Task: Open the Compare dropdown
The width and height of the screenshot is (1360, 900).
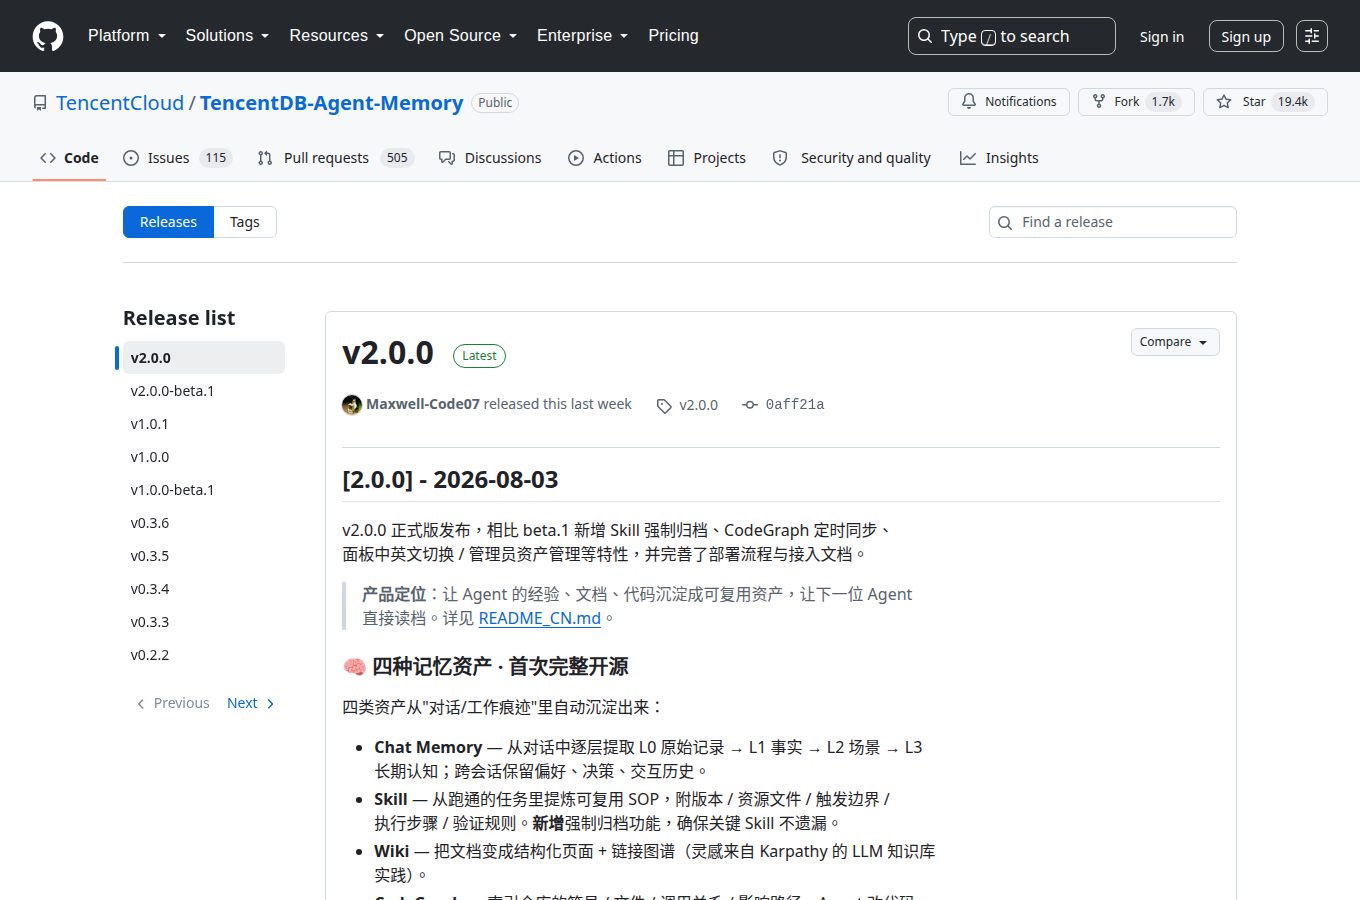Action: (1175, 342)
